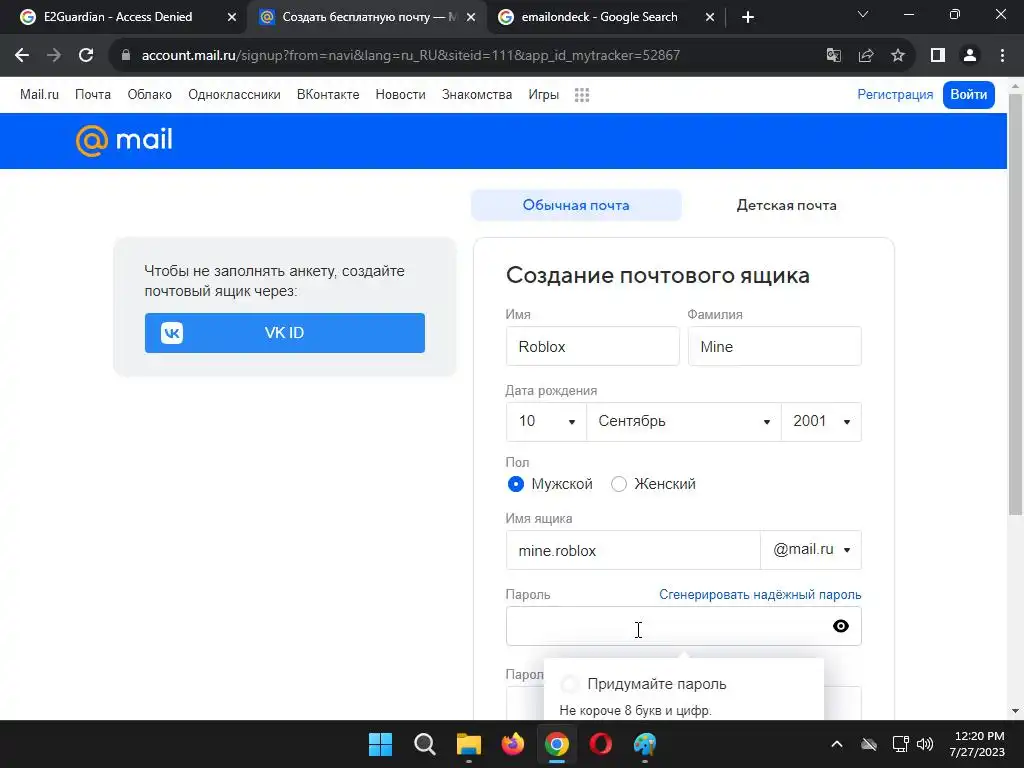The width and height of the screenshot is (1024, 768).
Task: Click the browser forward arrow
Action: (54, 56)
